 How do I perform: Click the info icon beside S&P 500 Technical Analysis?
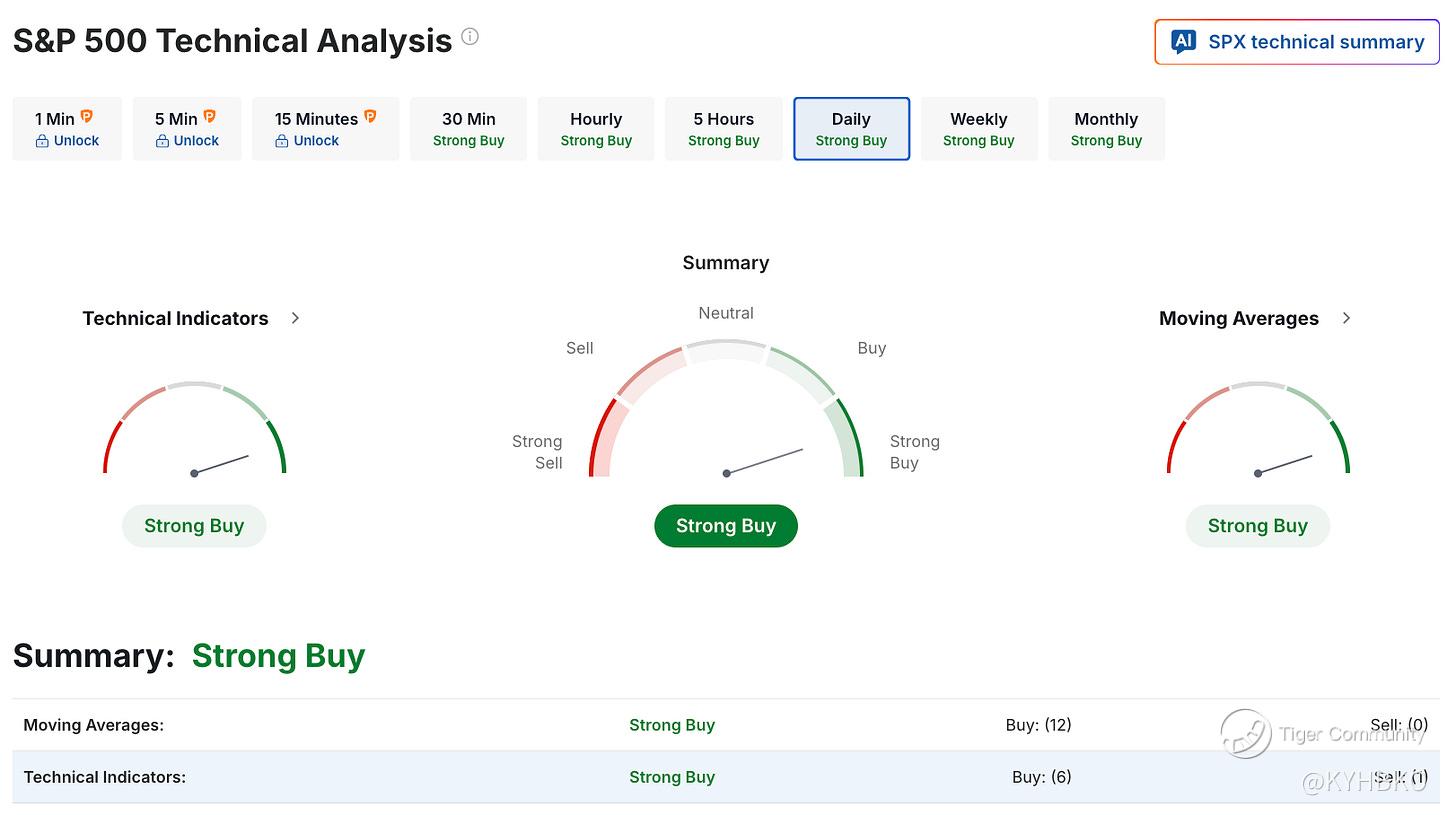470,37
